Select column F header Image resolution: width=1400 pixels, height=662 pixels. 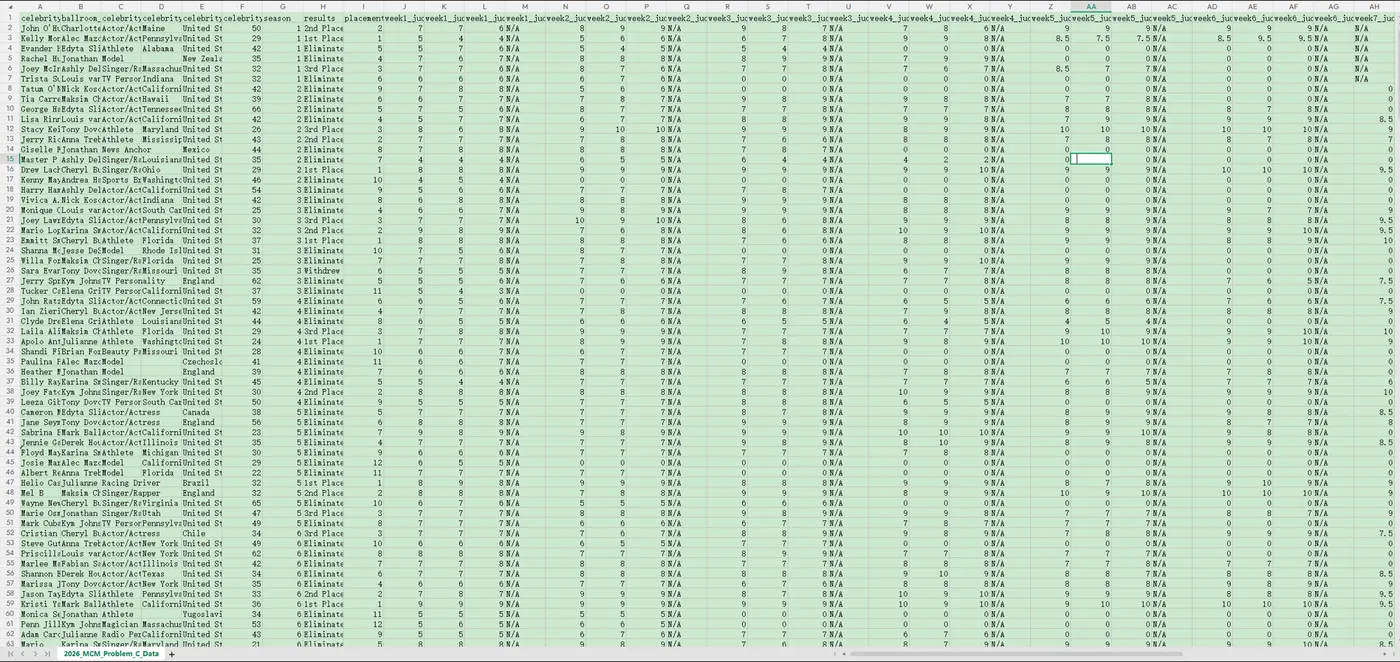click(x=242, y=6)
